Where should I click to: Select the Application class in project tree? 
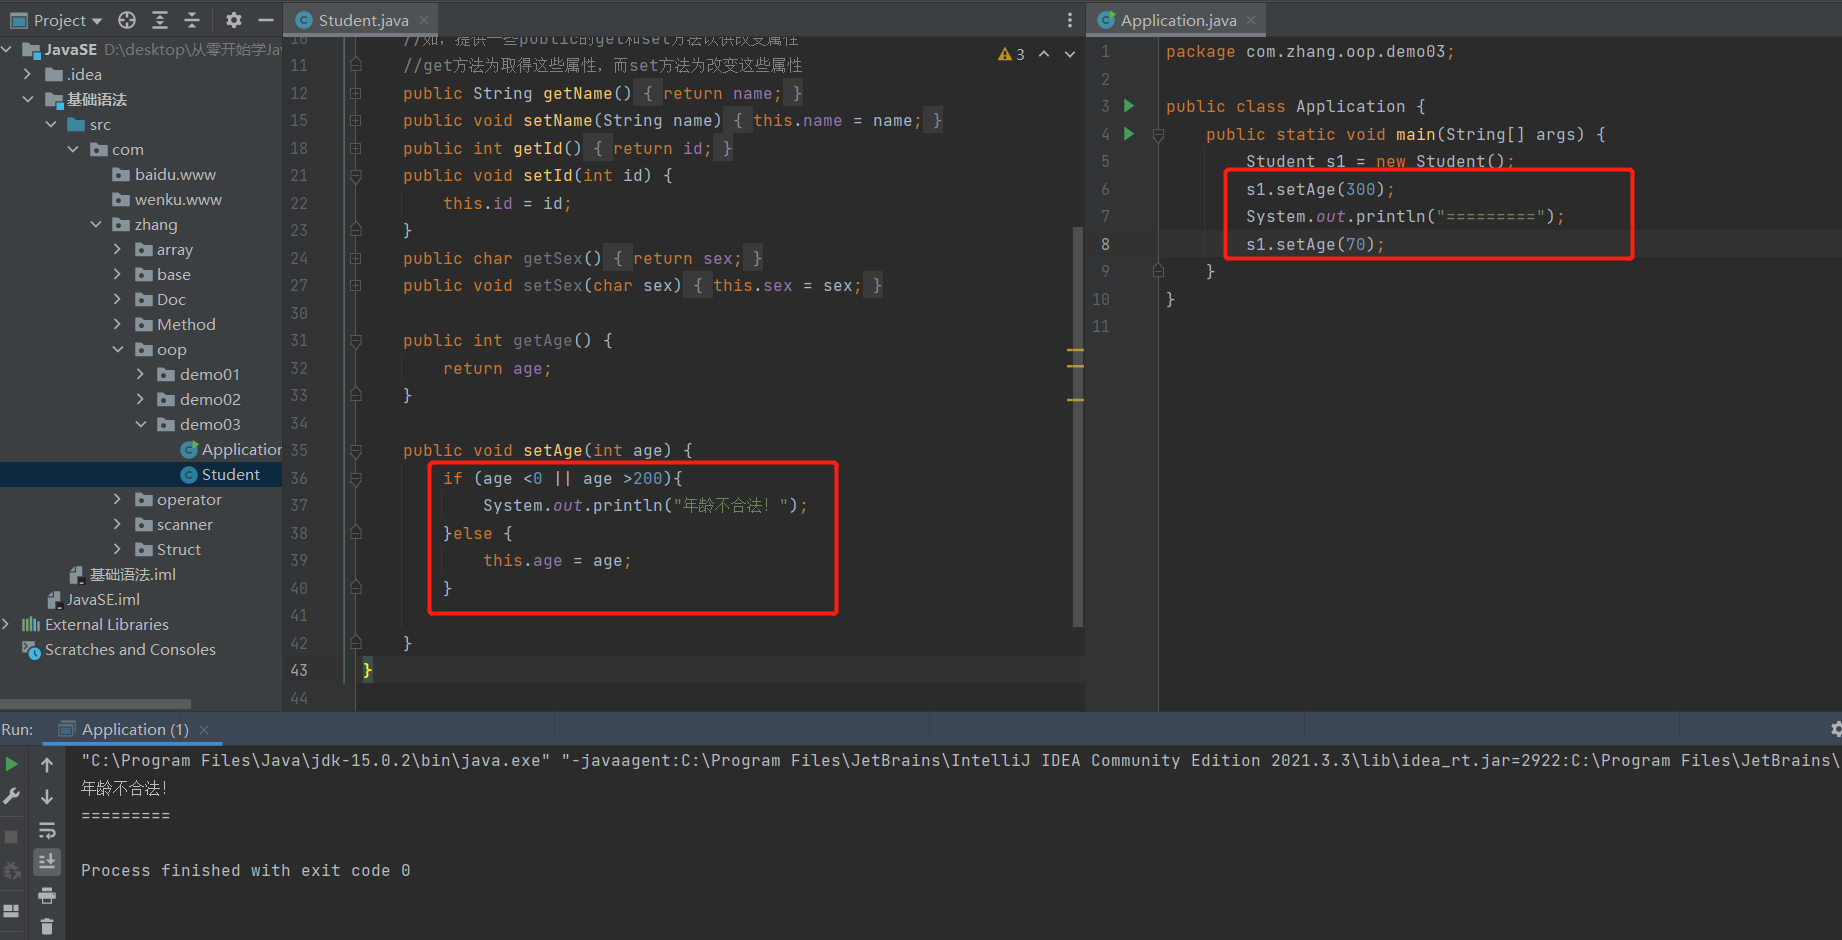(241, 449)
